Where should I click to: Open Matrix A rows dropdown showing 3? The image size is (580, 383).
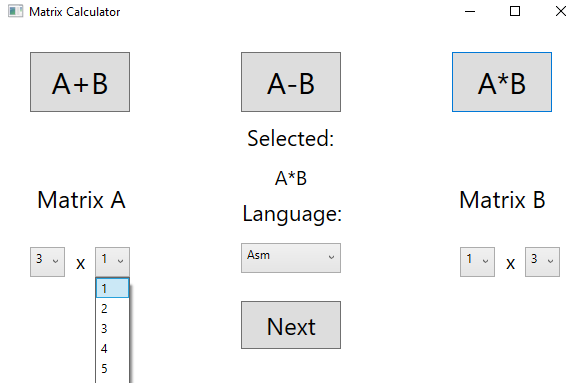click(47, 262)
